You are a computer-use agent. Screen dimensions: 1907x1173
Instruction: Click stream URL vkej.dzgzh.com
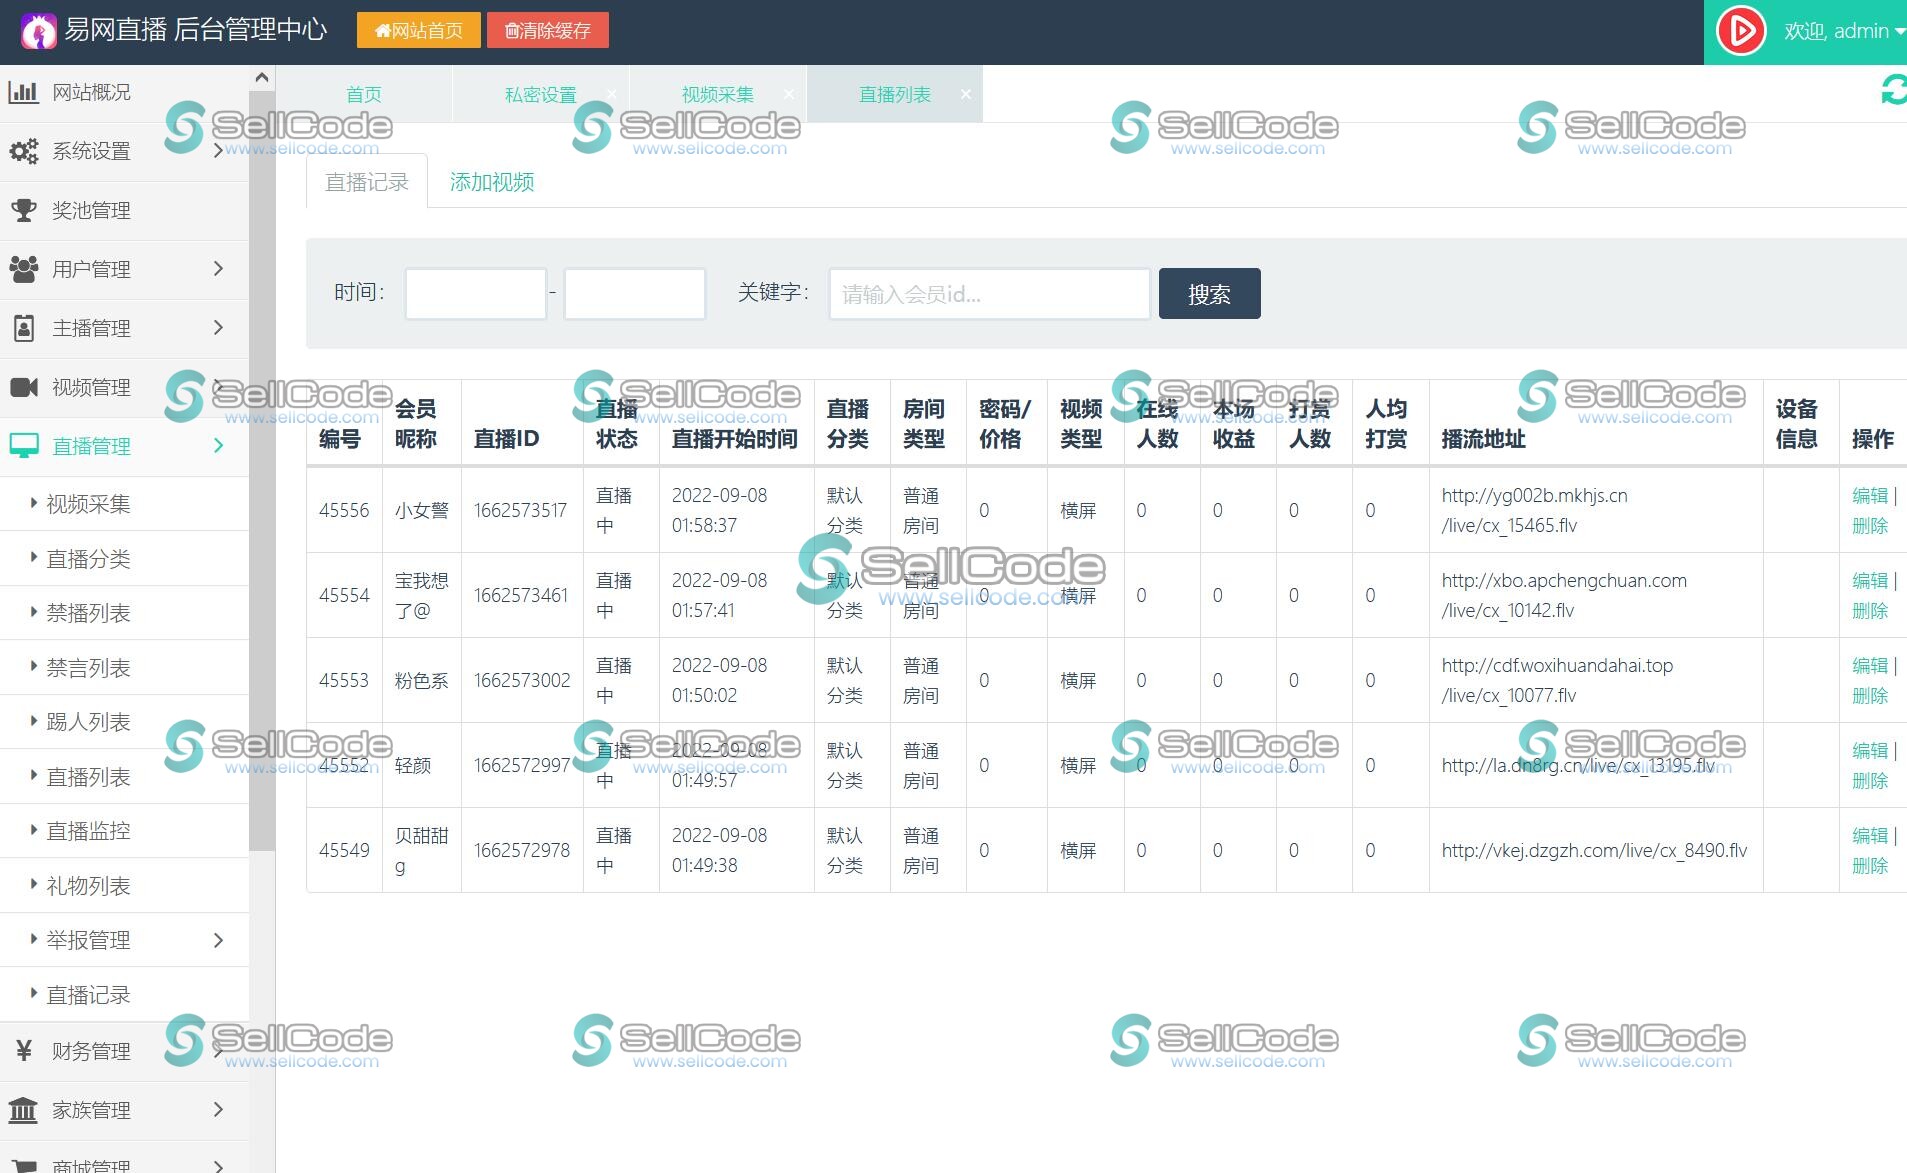pos(1594,851)
